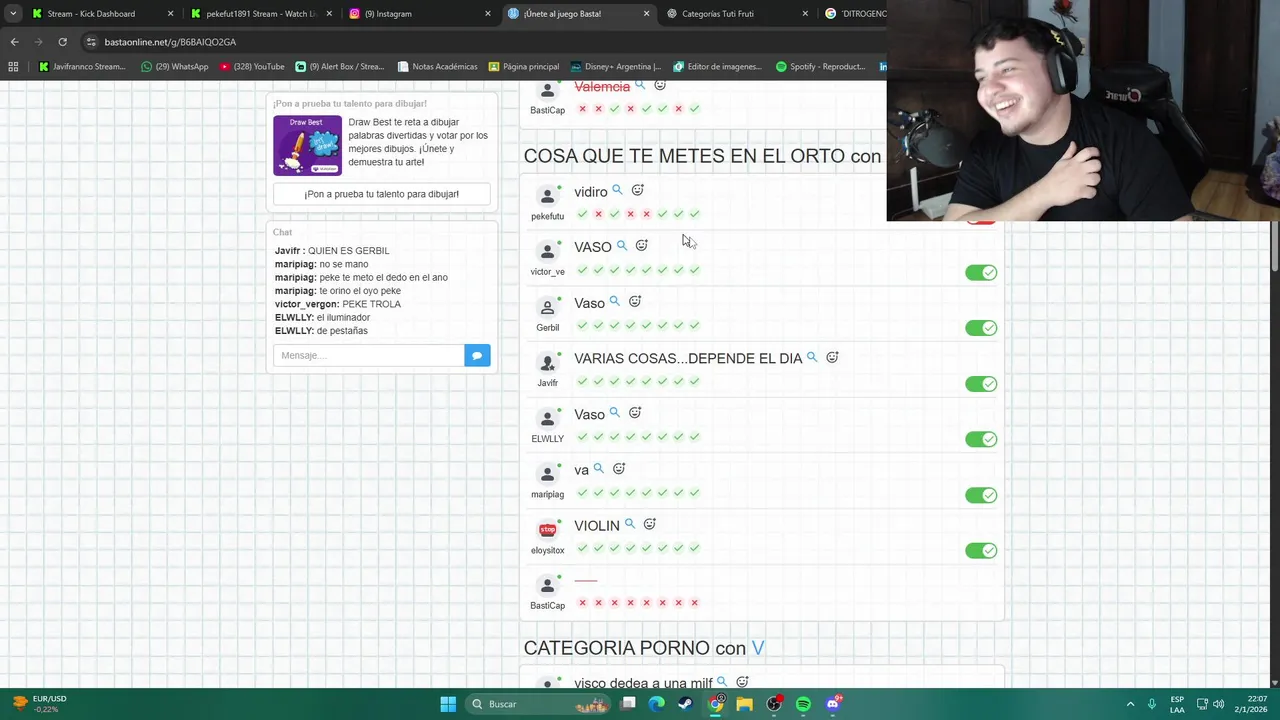This screenshot has height=720, width=1280.
Task: React to Gerbil's 'Vaso' answer
Action: click(x=634, y=301)
